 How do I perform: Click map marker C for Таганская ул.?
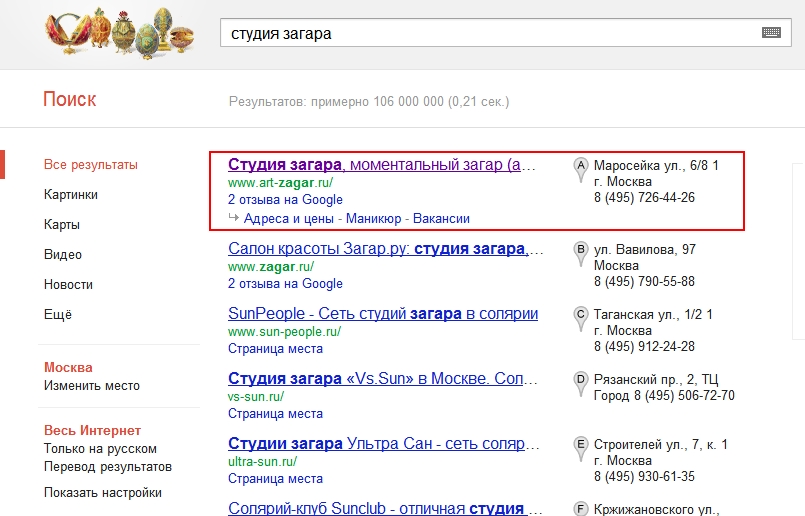pyautogui.click(x=581, y=318)
